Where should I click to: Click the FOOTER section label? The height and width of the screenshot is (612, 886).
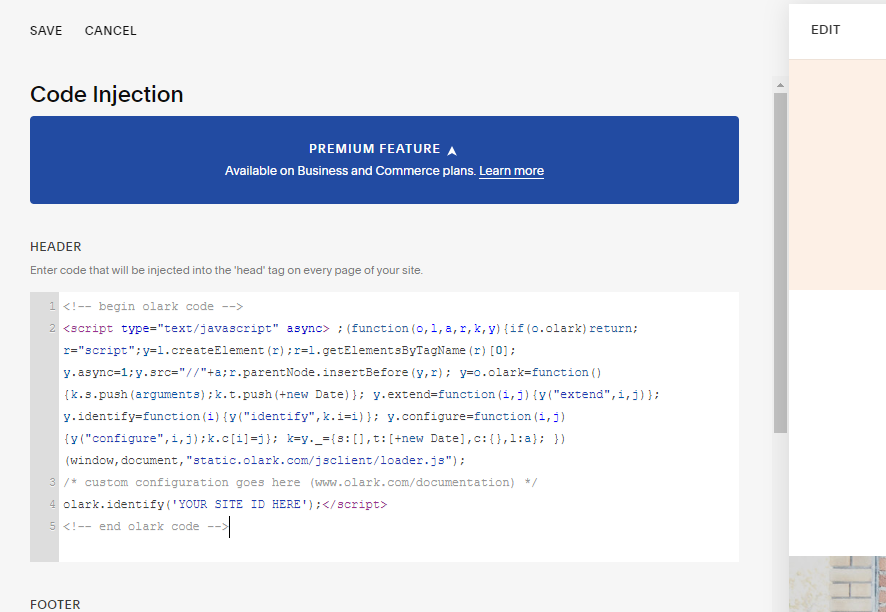(x=54, y=604)
